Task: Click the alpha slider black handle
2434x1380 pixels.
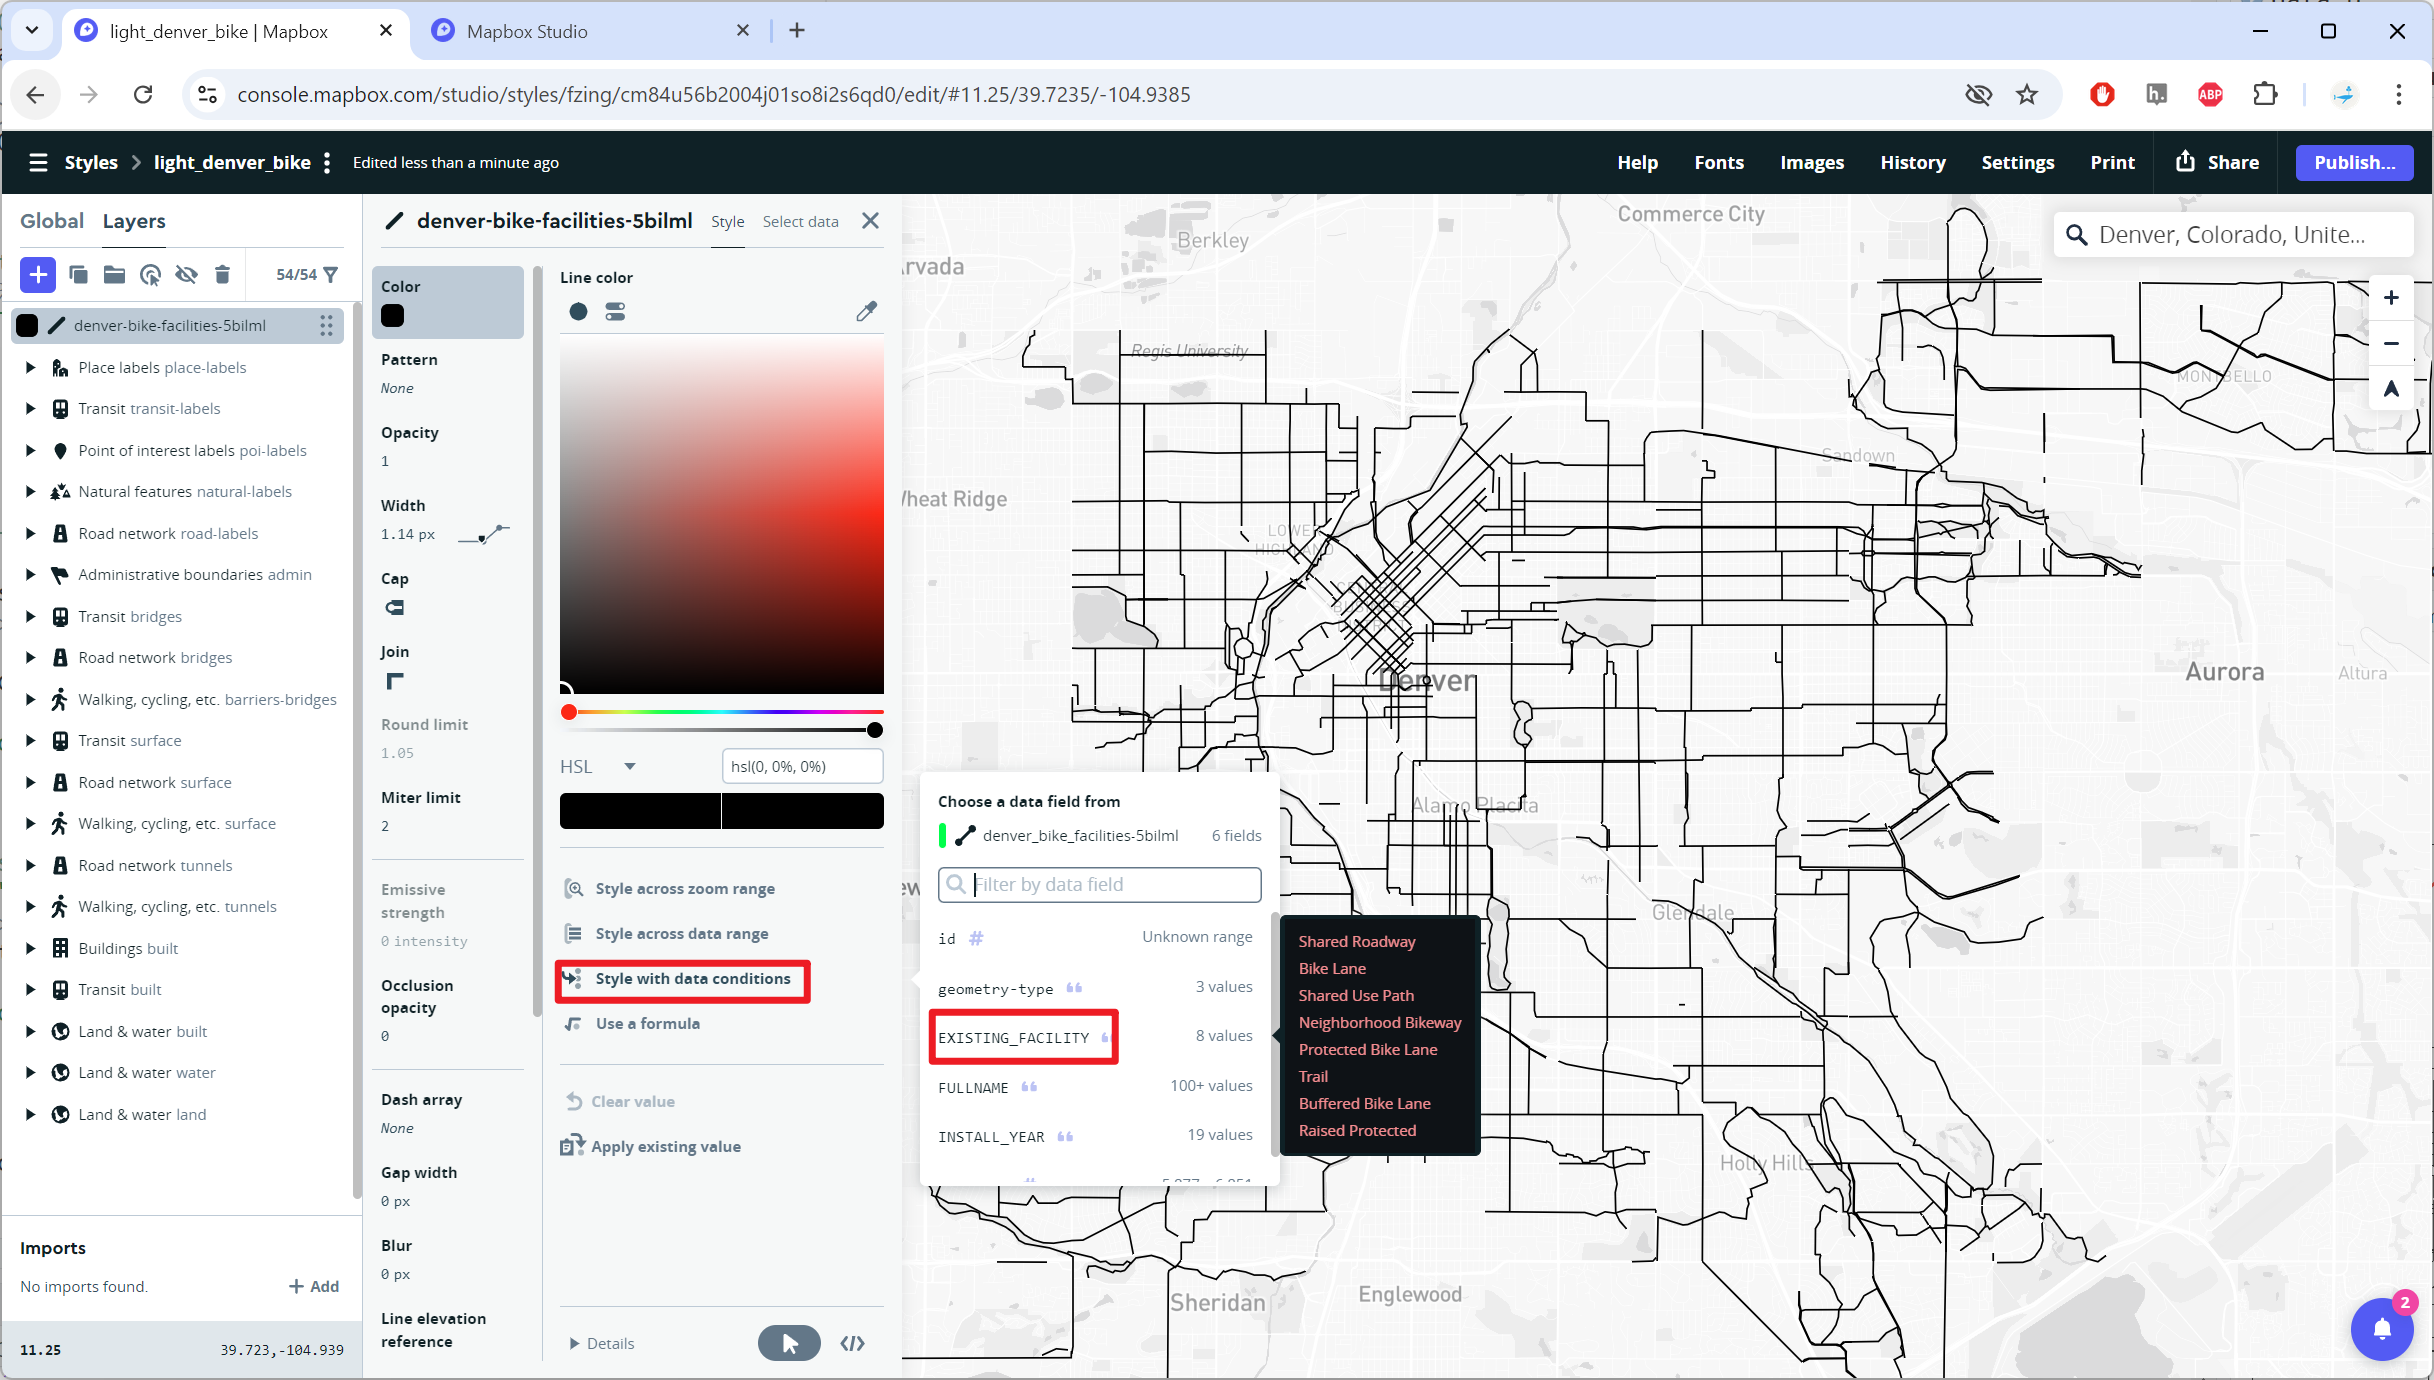Action: pyautogui.click(x=875, y=730)
